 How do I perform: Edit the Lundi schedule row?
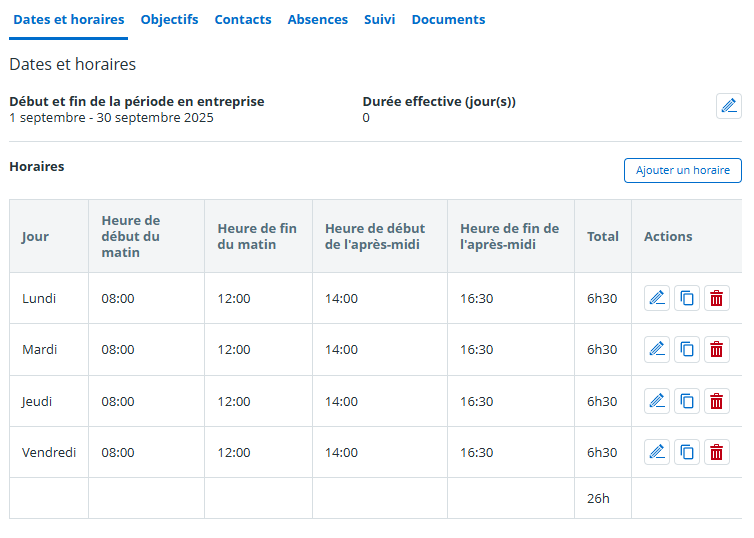(657, 298)
